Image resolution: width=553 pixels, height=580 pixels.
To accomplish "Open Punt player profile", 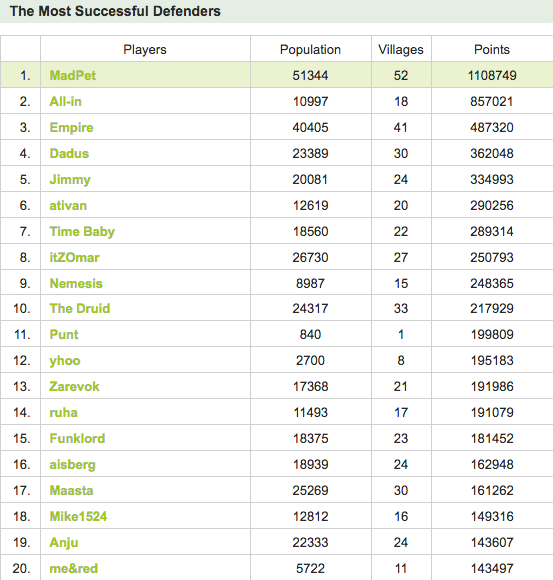I will coord(64,334).
